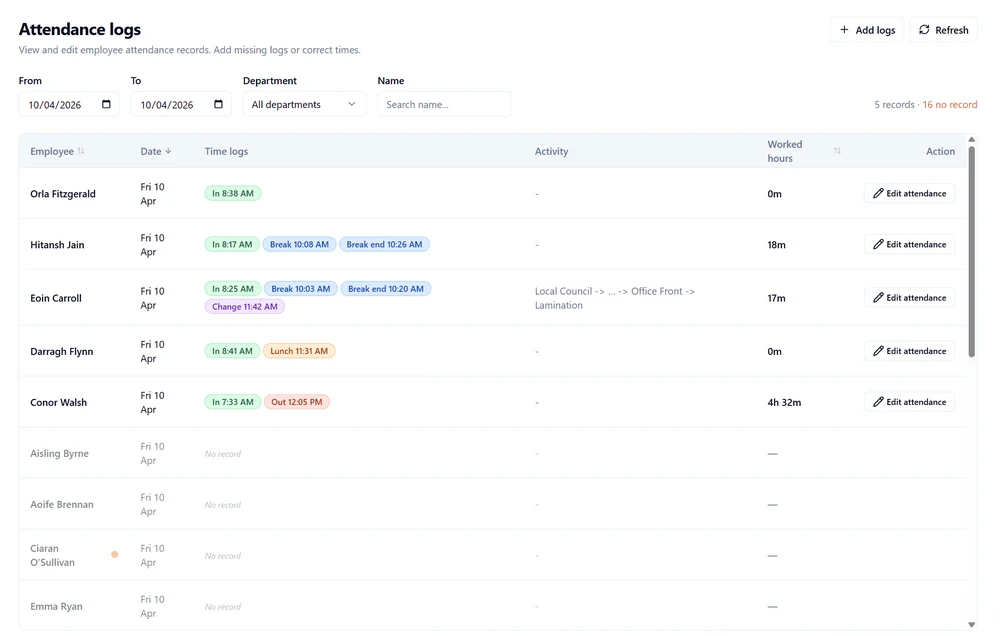Sort by Worked hours arrows icon

point(837,151)
